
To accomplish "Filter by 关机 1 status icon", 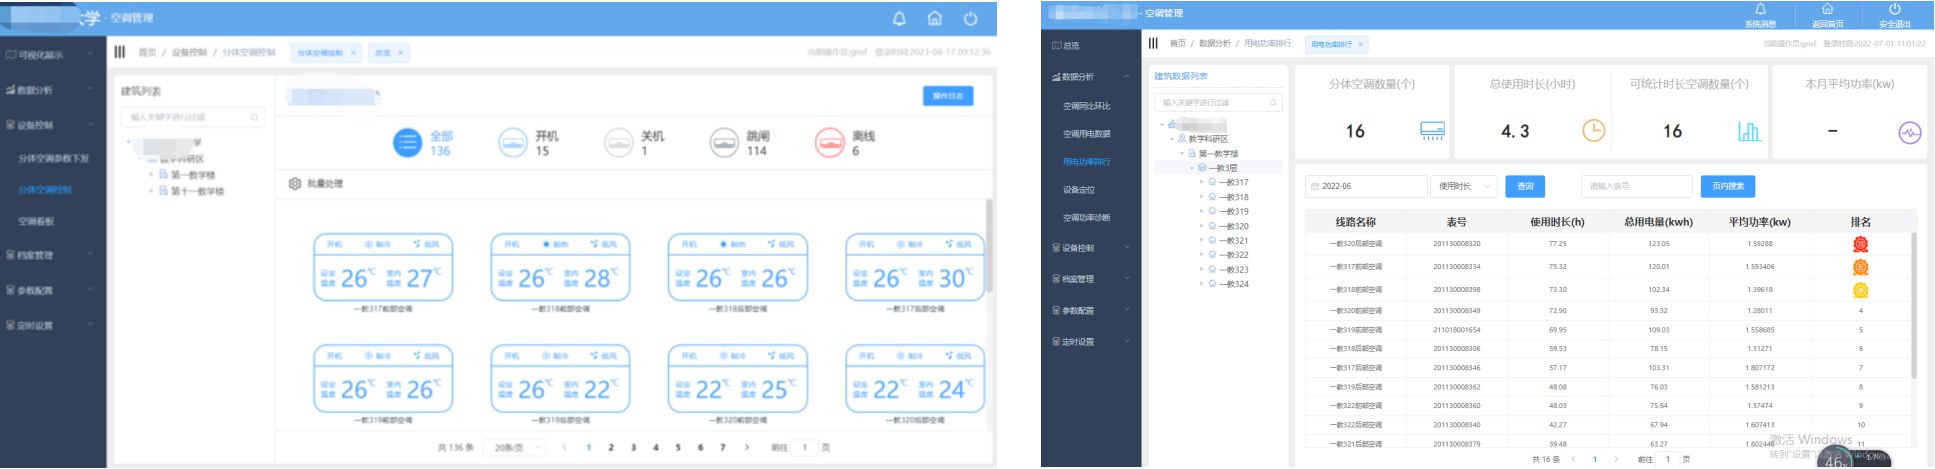I will point(618,143).
